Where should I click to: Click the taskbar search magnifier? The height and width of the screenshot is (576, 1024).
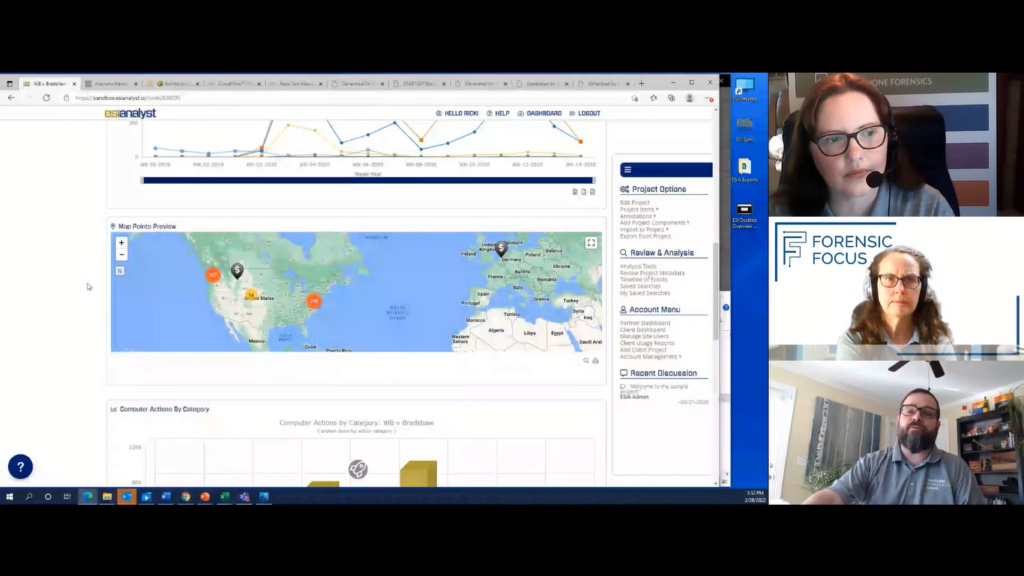click(x=29, y=497)
